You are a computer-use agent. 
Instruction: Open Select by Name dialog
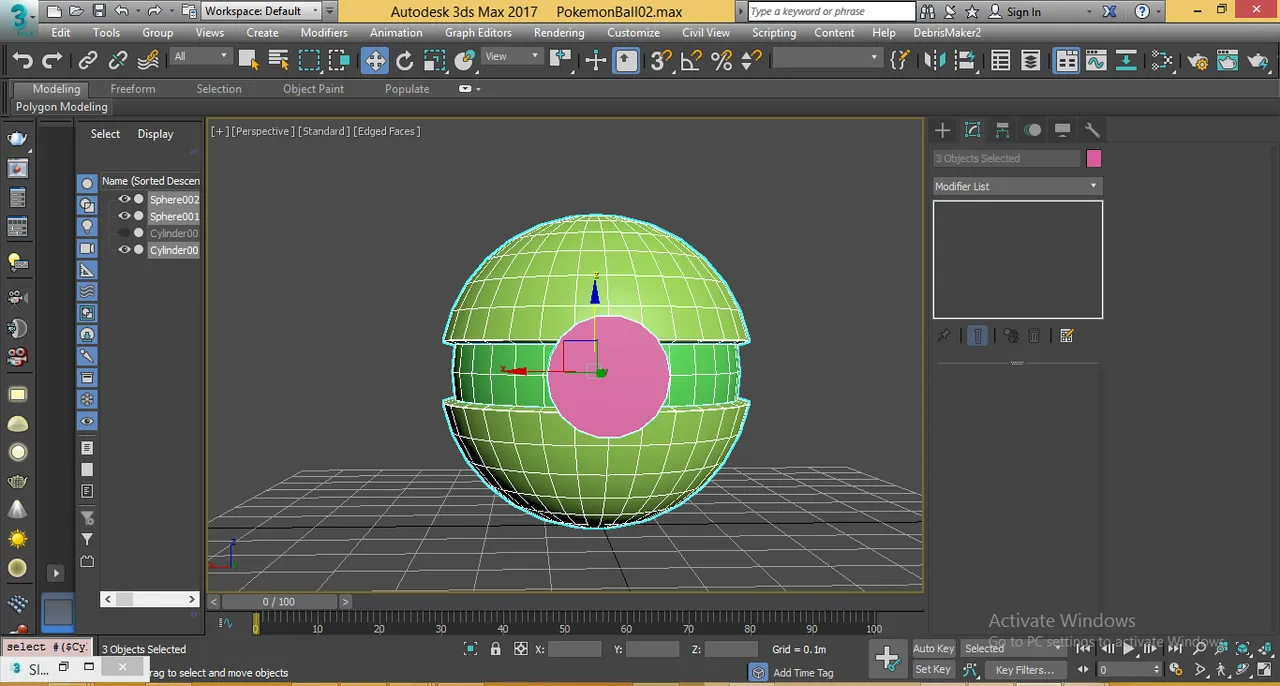click(278, 61)
